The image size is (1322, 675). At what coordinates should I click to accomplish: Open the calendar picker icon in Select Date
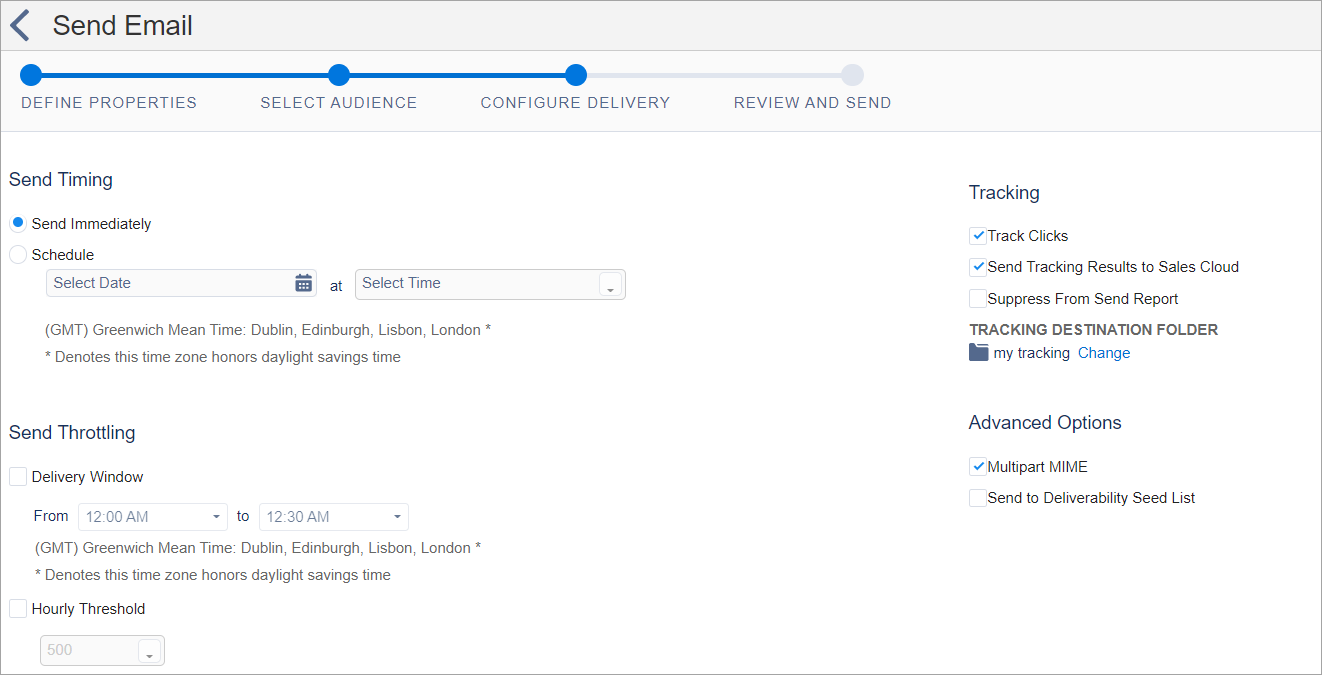(x=304, y=283)
